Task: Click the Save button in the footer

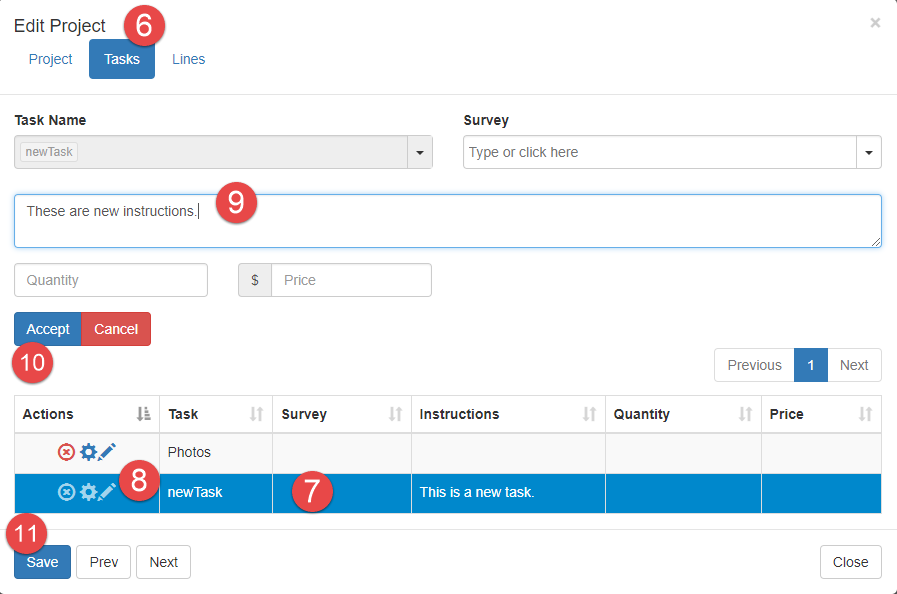Action: click(42, 562)
